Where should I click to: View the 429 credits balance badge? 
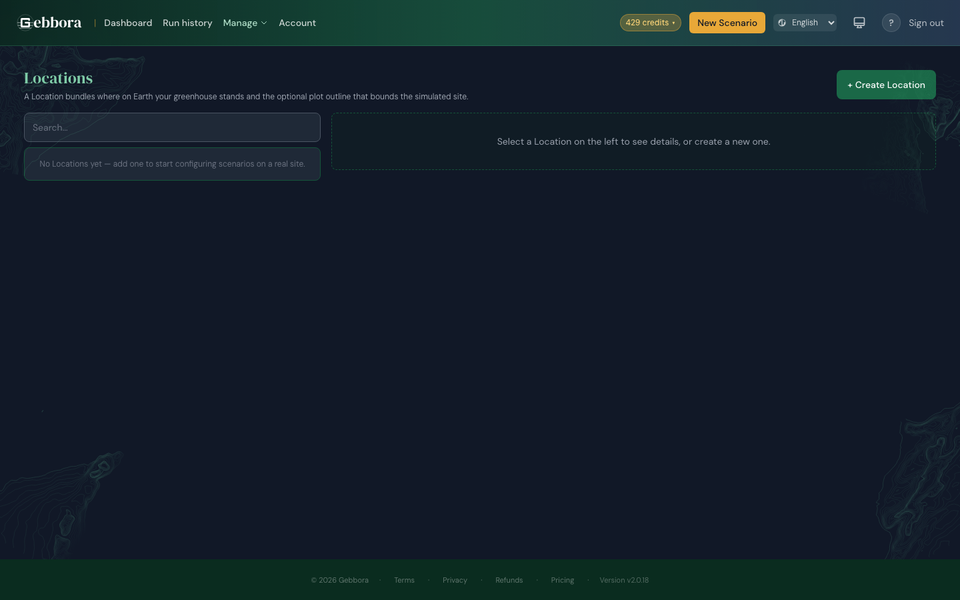coord(650,23)
